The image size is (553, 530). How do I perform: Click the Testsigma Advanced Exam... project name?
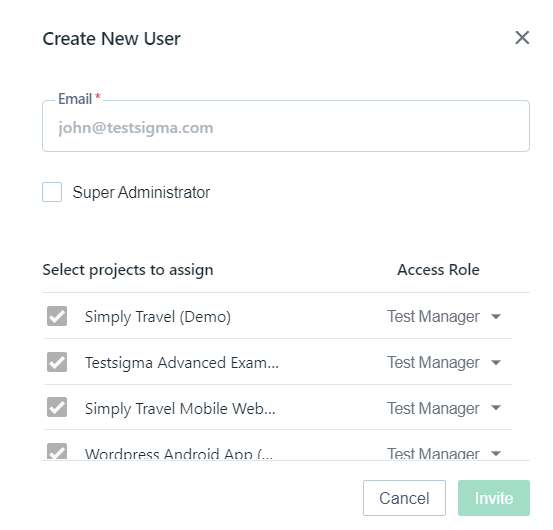(182, 363)
